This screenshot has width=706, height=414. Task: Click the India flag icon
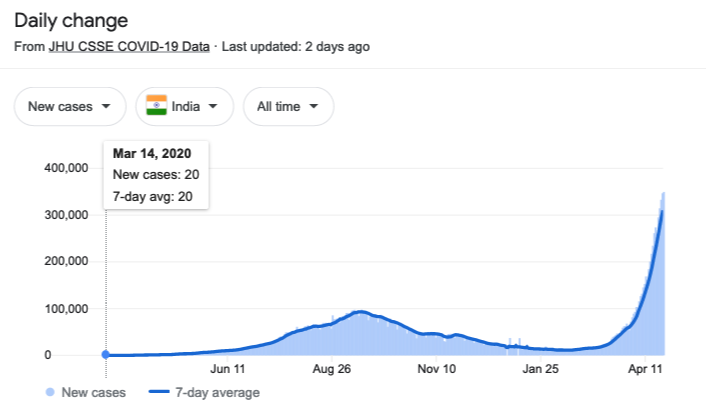point(156,106)
